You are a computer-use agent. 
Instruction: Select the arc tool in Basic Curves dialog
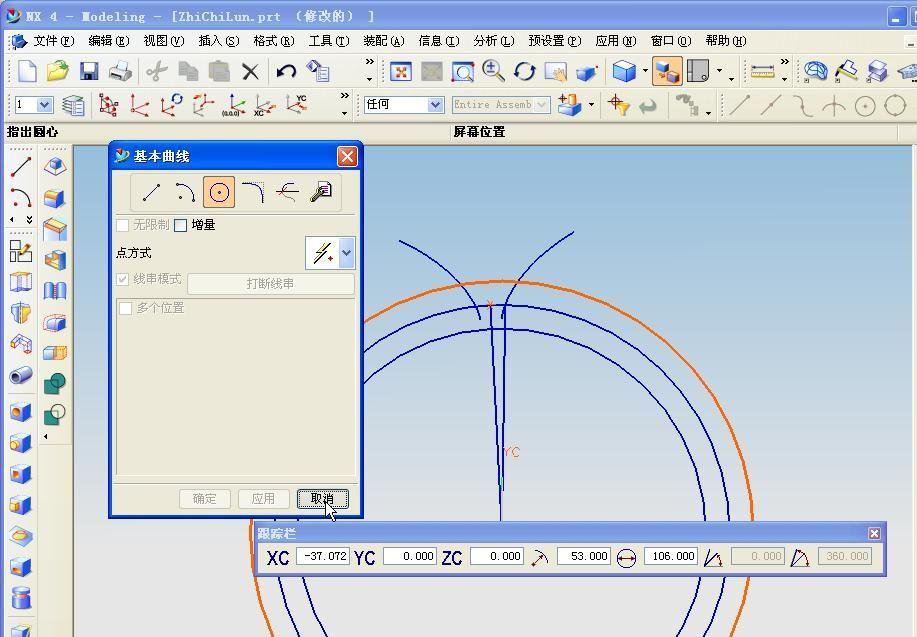point(185,191)
